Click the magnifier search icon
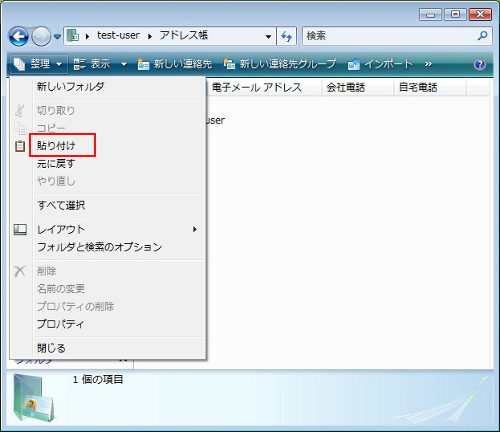The width and height of the screenshot is (500, 432). click(x=482, y=36)
